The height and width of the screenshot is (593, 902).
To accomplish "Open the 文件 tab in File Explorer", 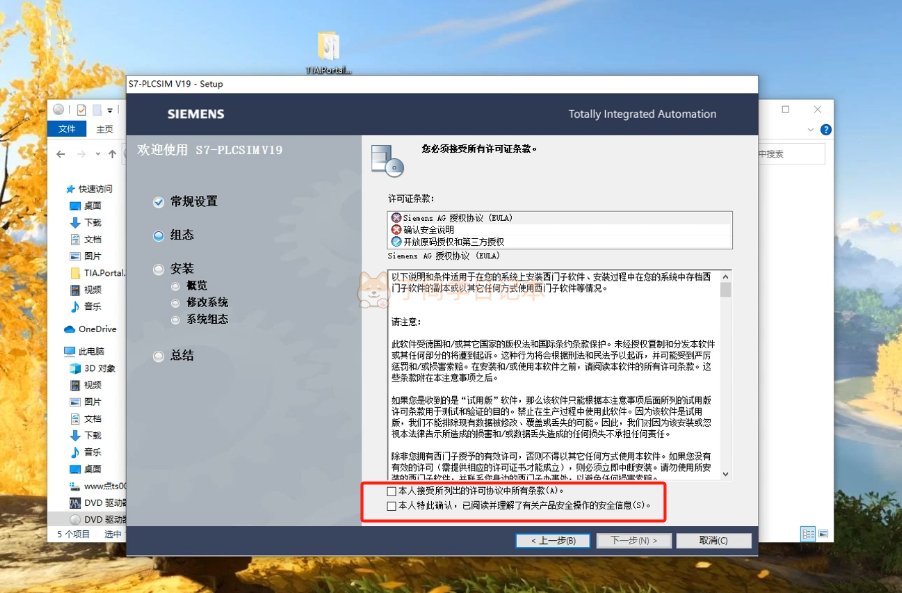I will pos(67,129).
